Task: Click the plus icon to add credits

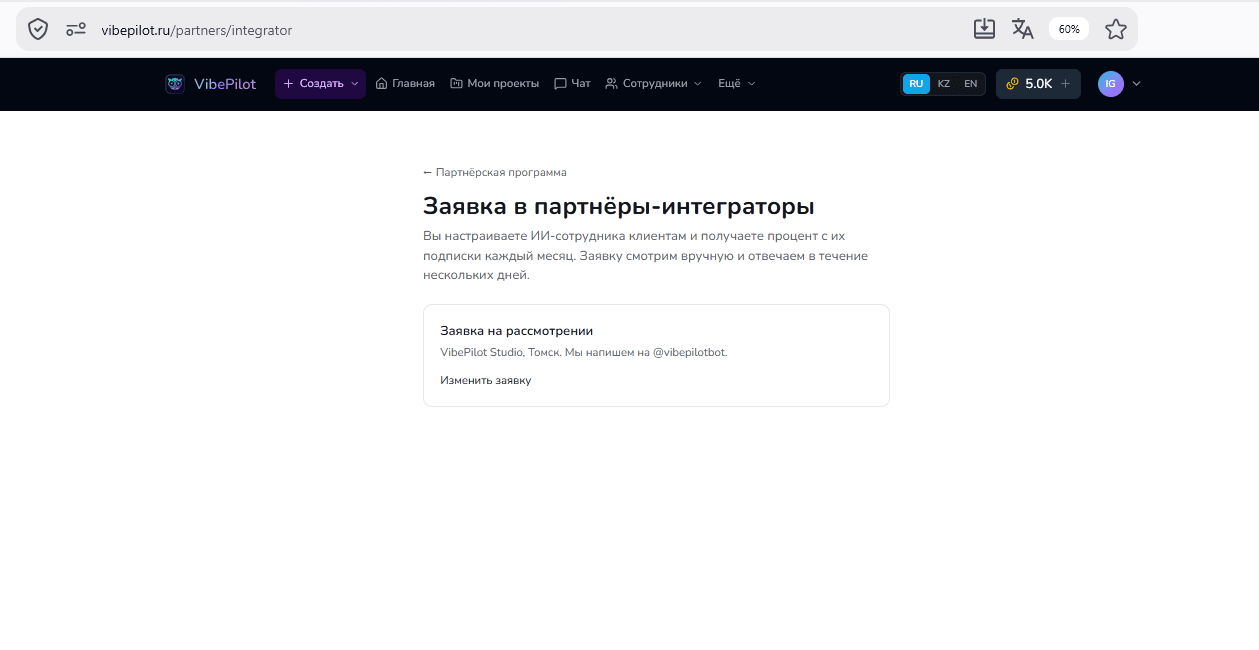Action: pyautogui.click(x=1065, y=84)
